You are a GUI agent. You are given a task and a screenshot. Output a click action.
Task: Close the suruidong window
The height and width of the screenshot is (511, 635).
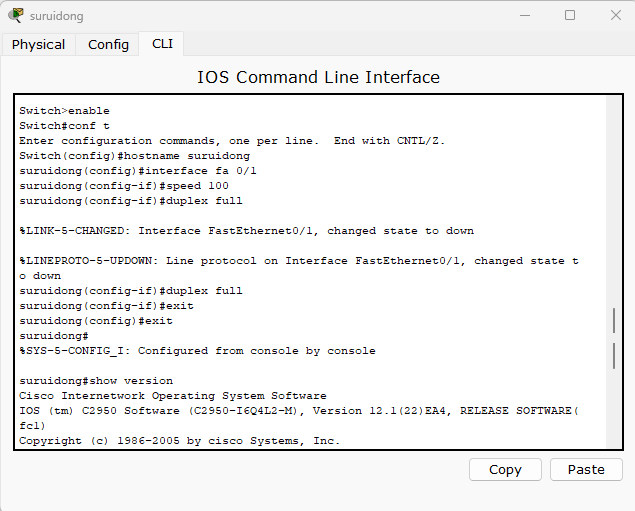click(x=616, y=16)
